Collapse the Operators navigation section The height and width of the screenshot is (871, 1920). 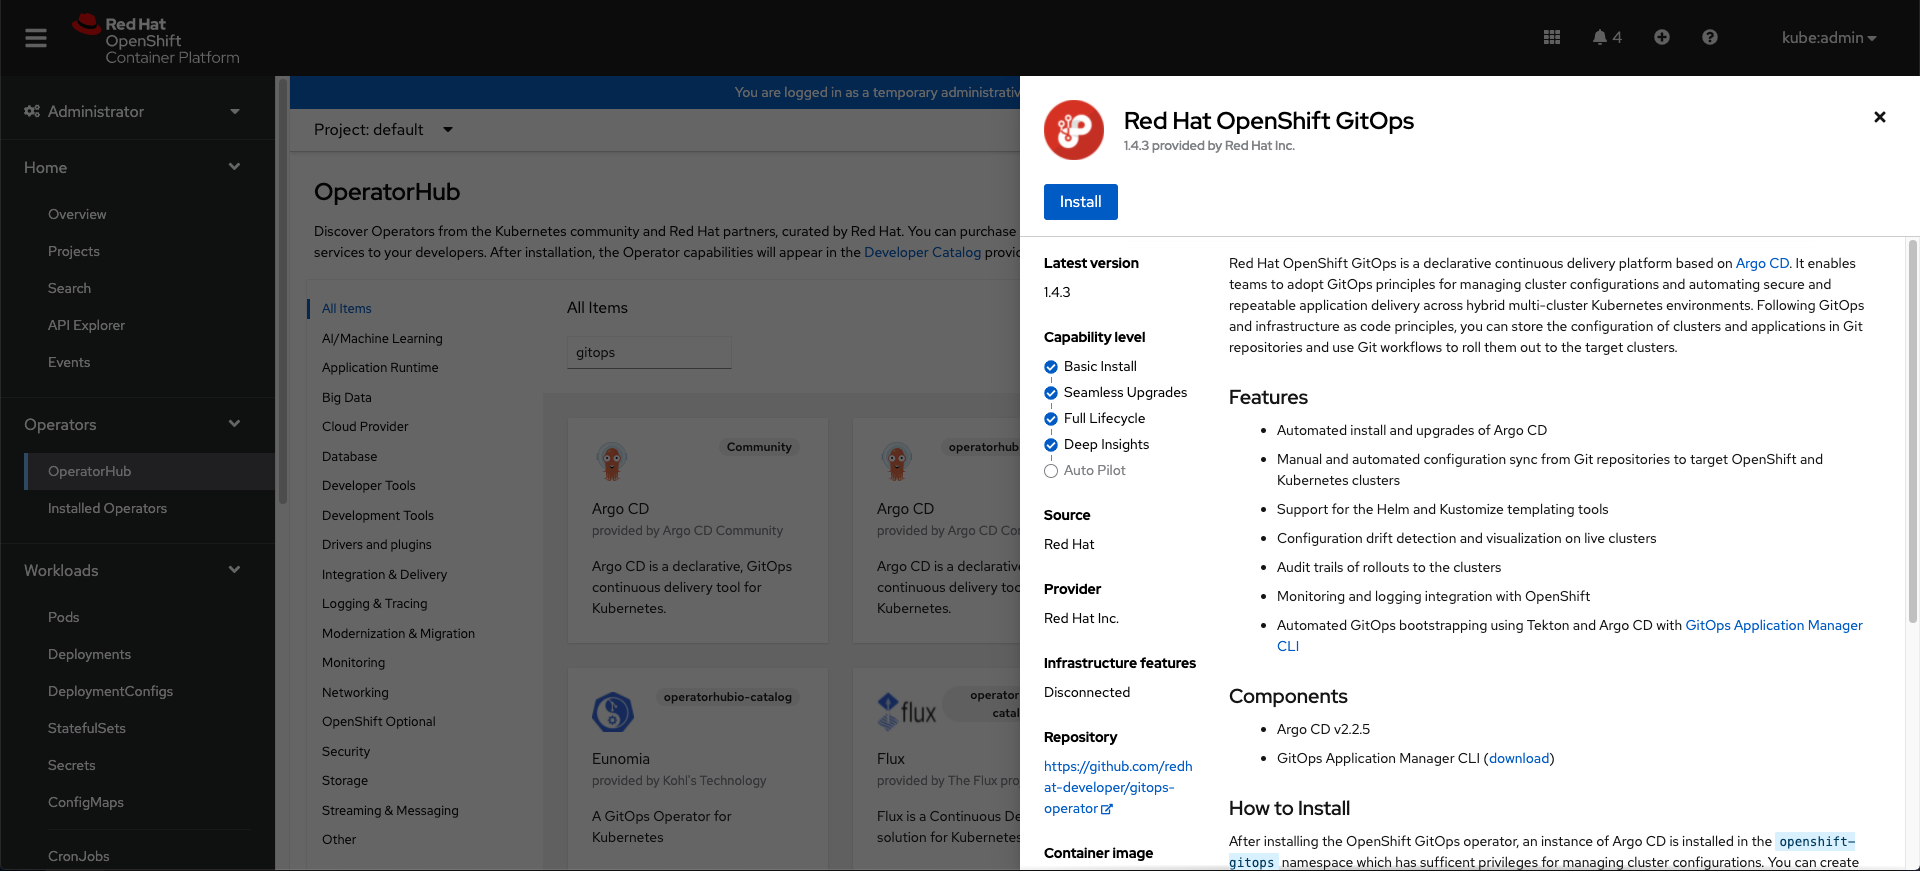click(137, 424)
